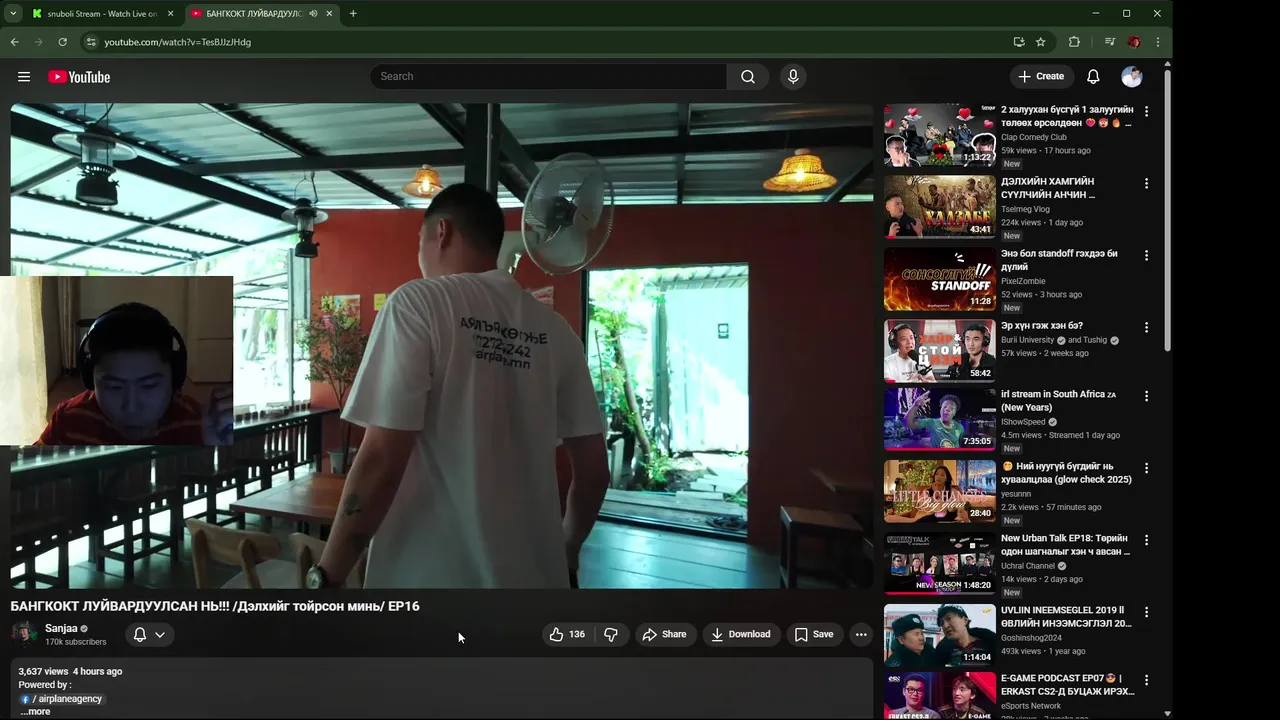
Task: Close the snuboli Stream tab
Action: tap(170, 14)
